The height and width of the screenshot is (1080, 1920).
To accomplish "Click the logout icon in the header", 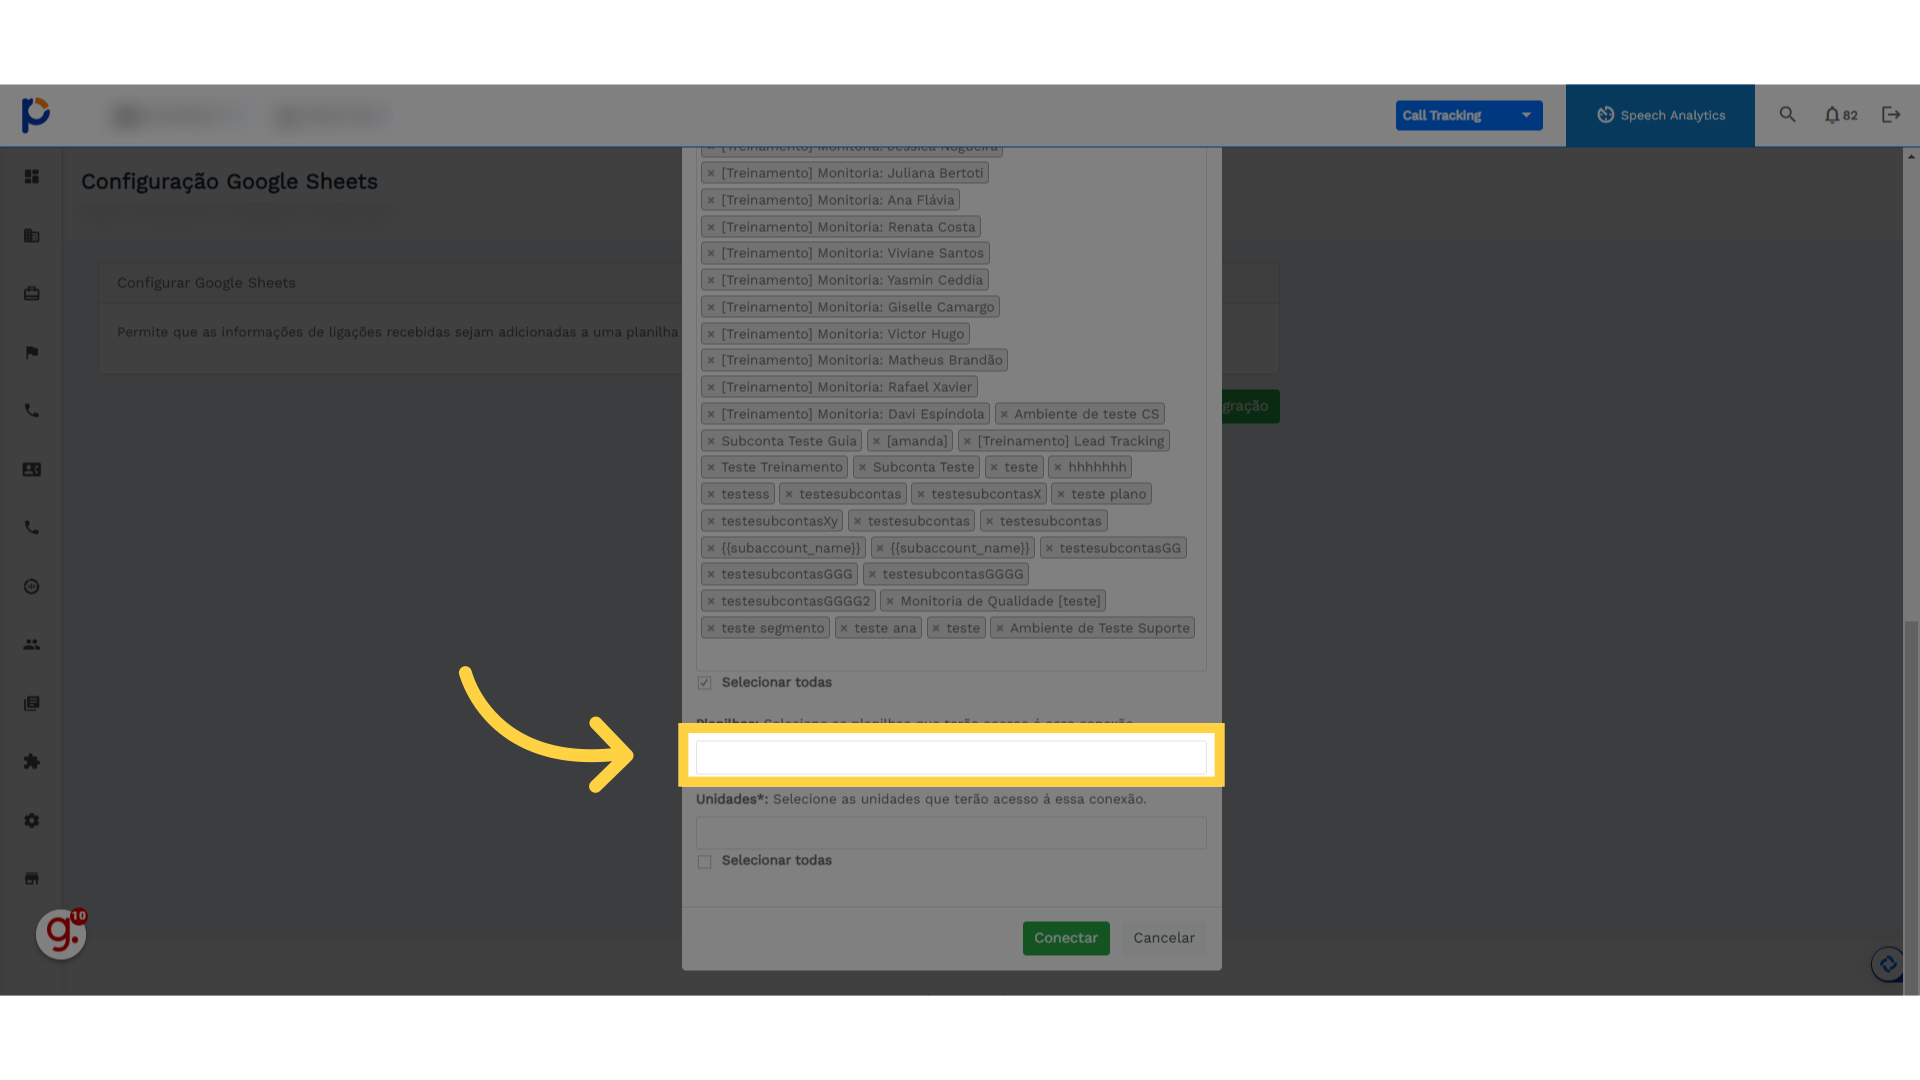I will tap(1891, 115).
